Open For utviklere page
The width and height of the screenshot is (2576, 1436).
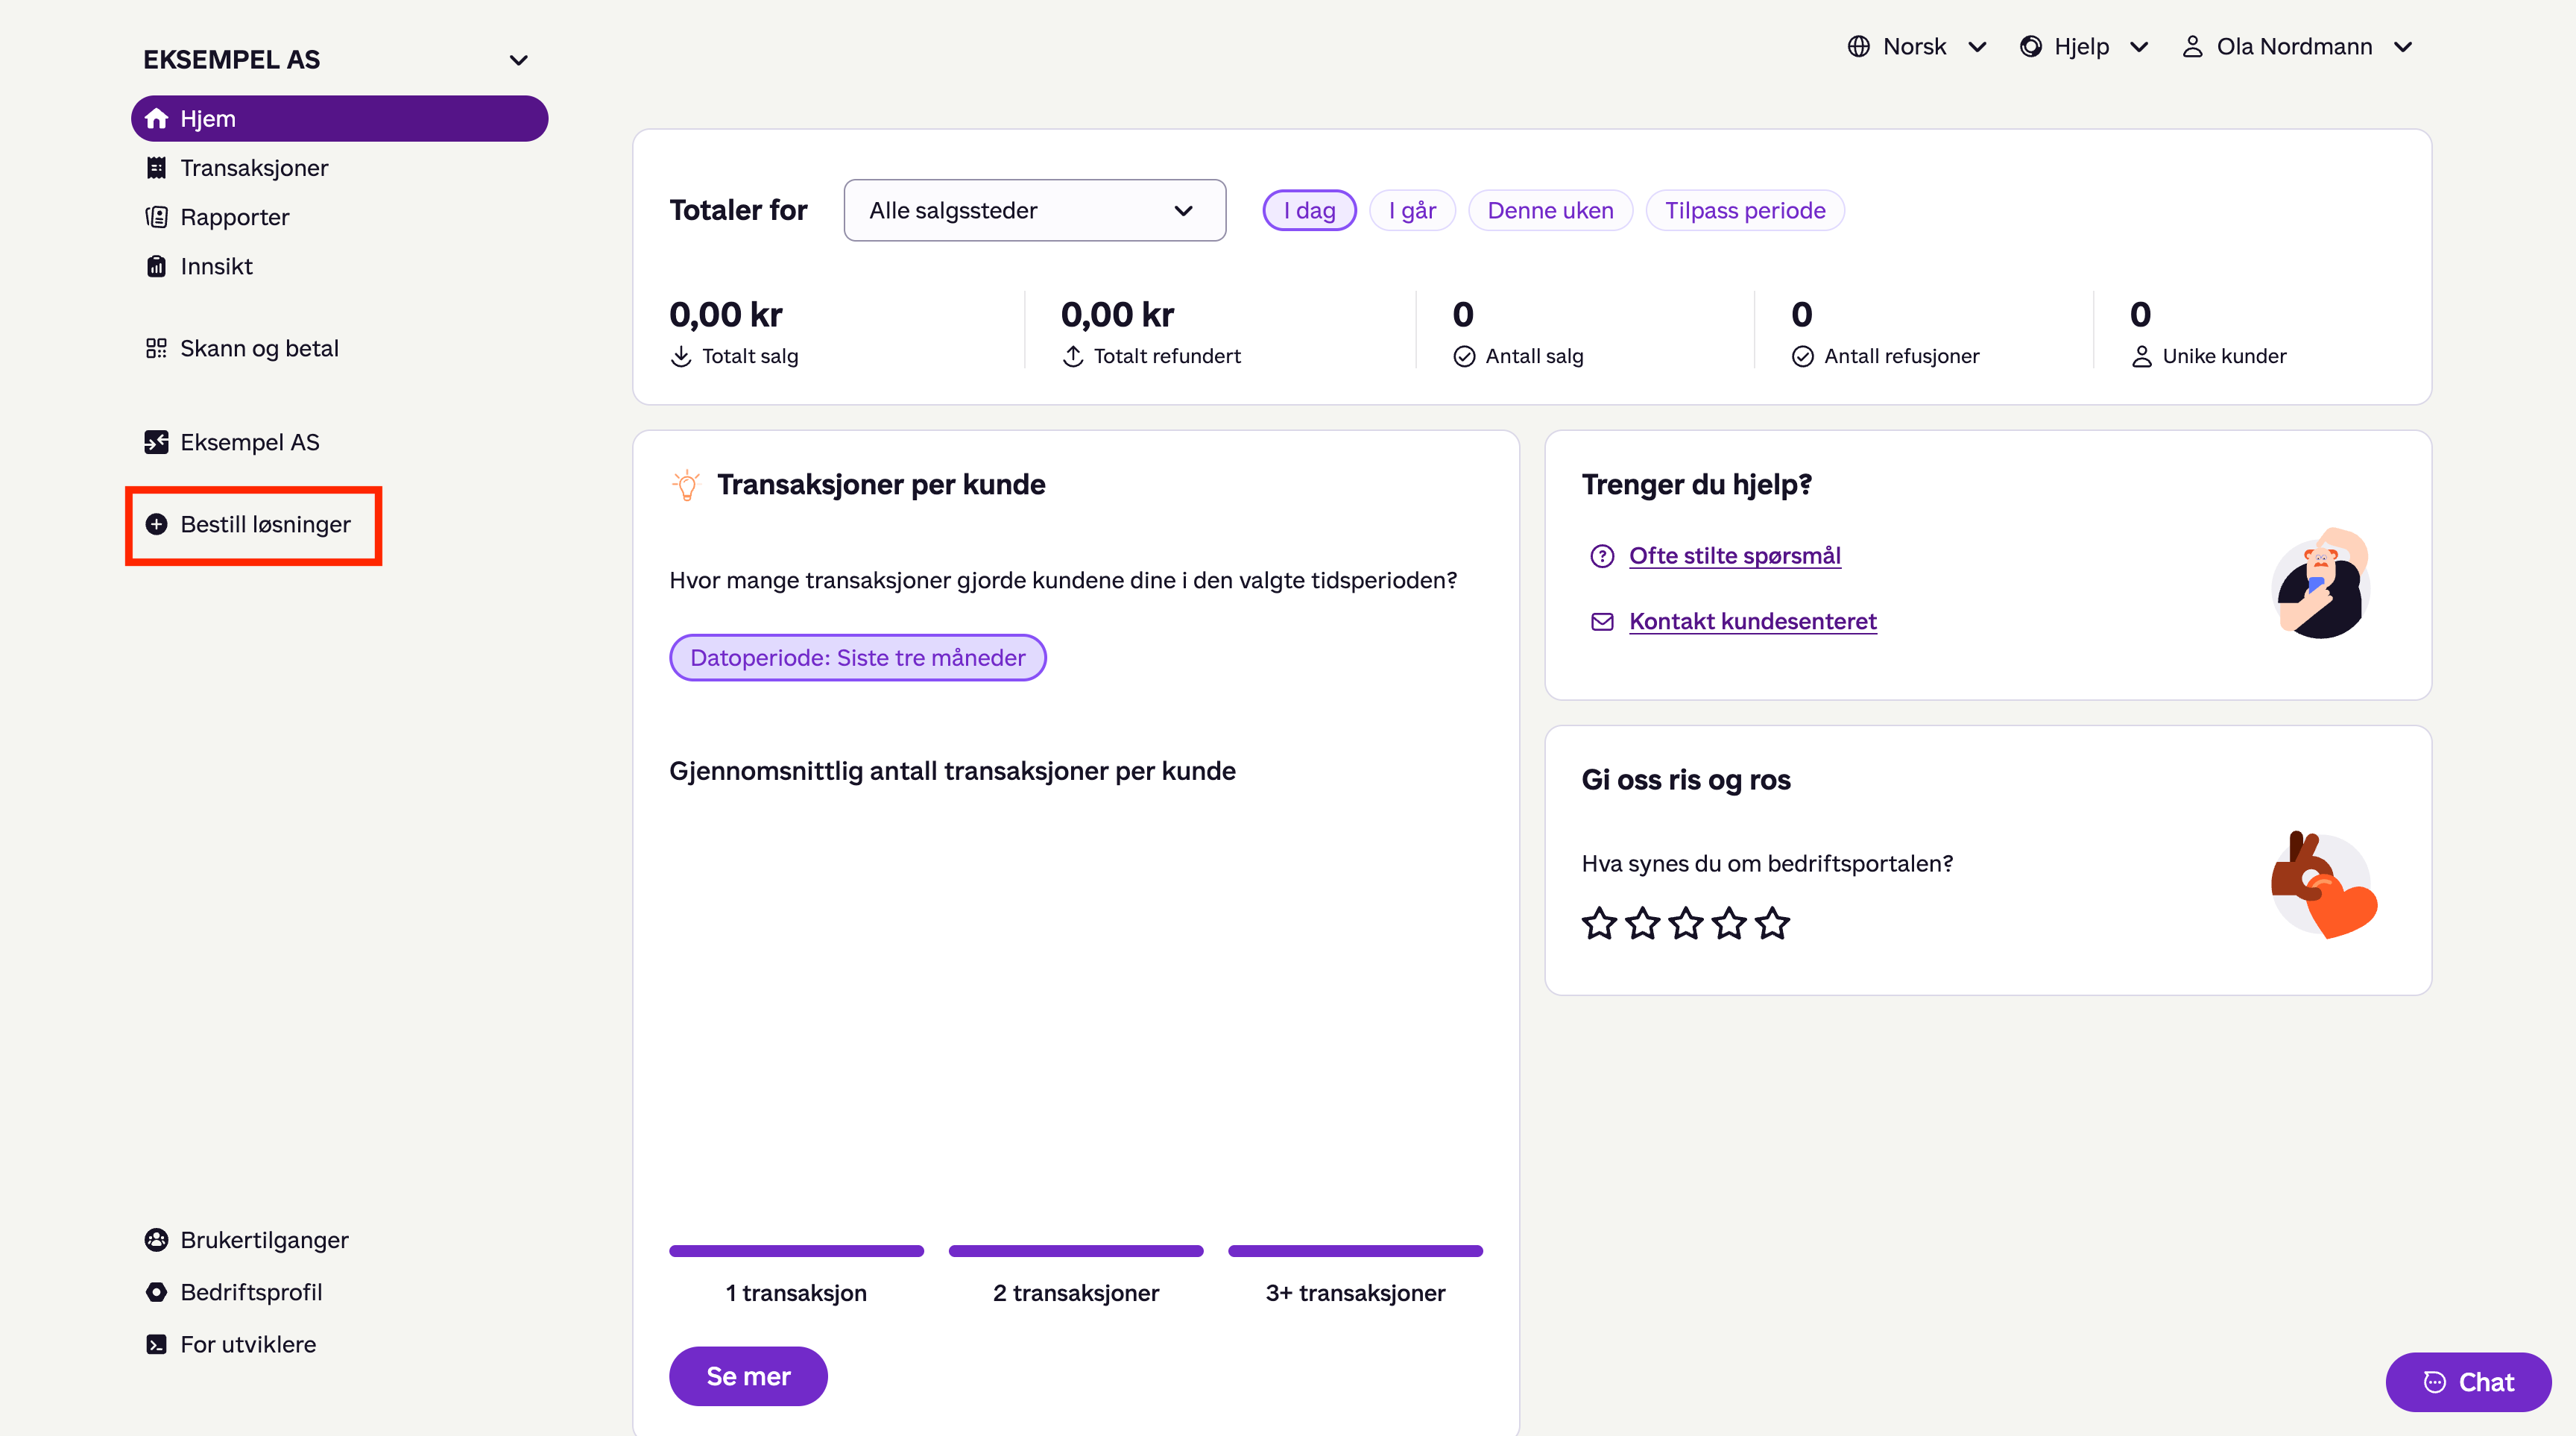coord(339,1344)
